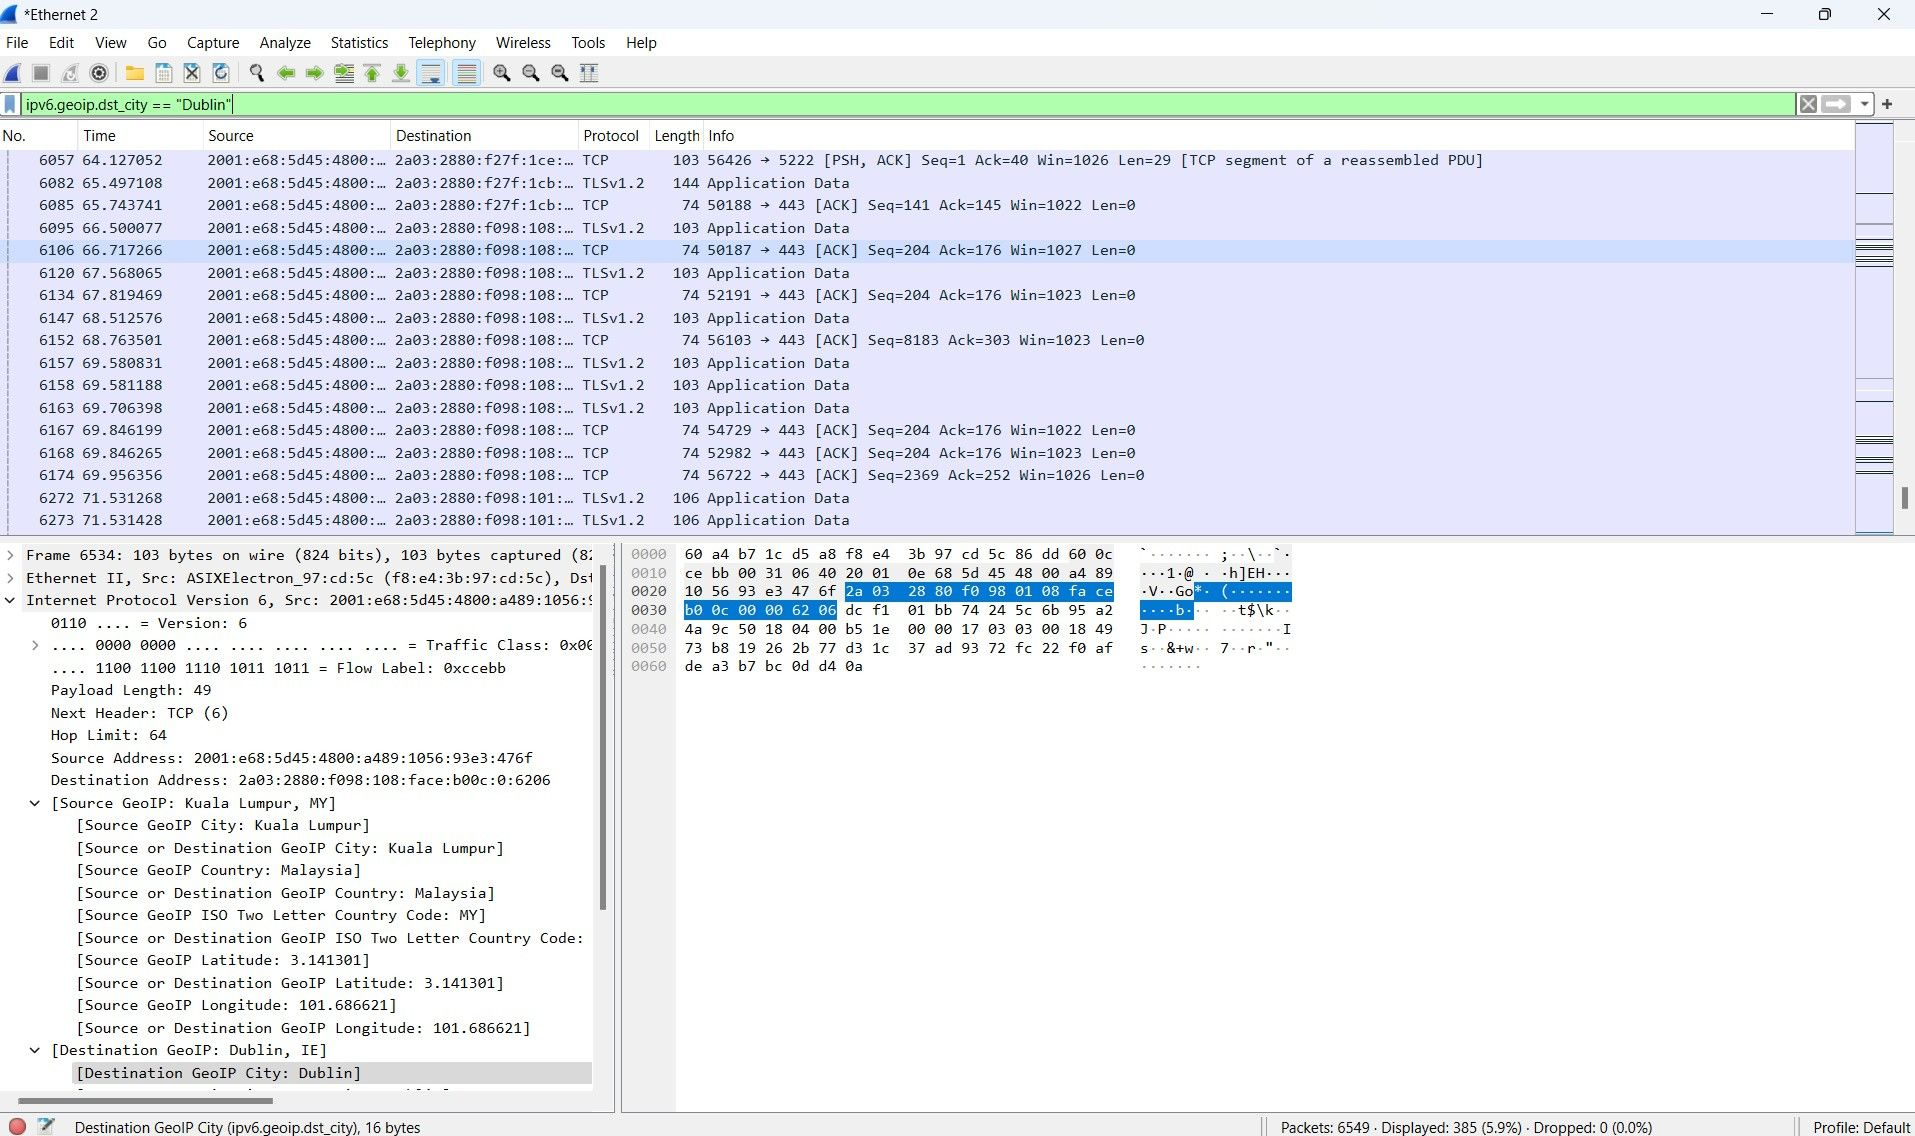This screenshot has width=1915, height=1136.
Task: Click in the display filter field
Action: click(900, 104)
